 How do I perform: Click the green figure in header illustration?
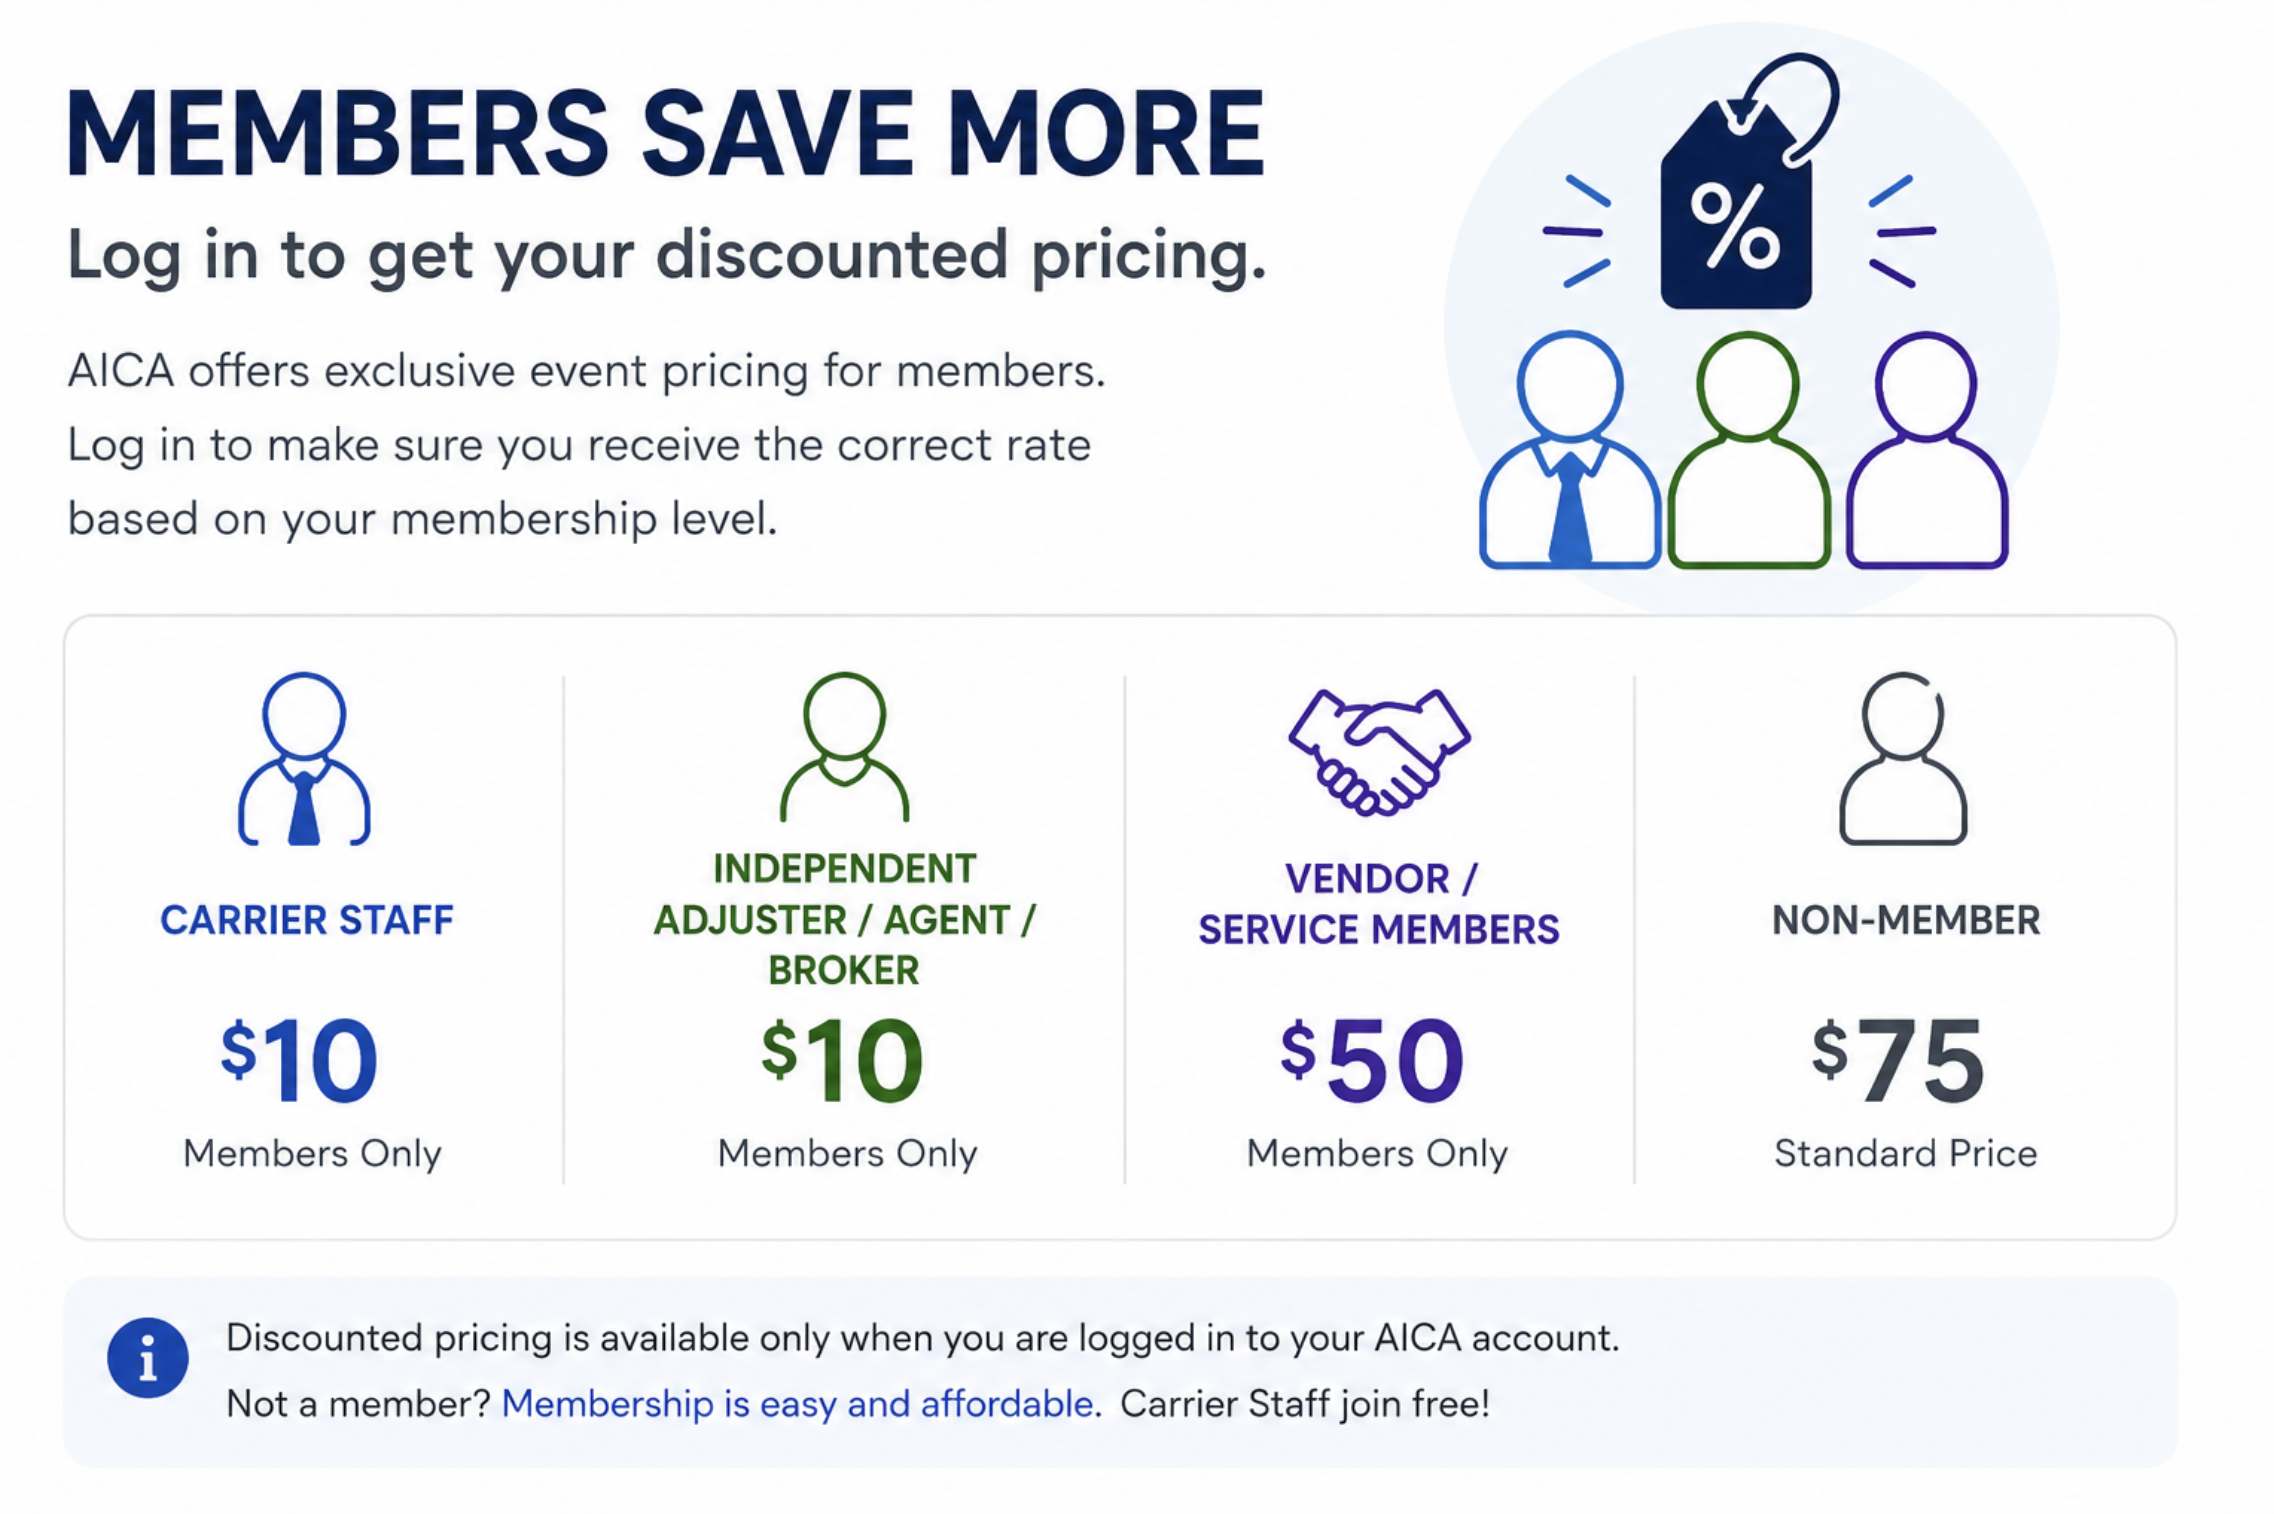(x=1749, y=450)
